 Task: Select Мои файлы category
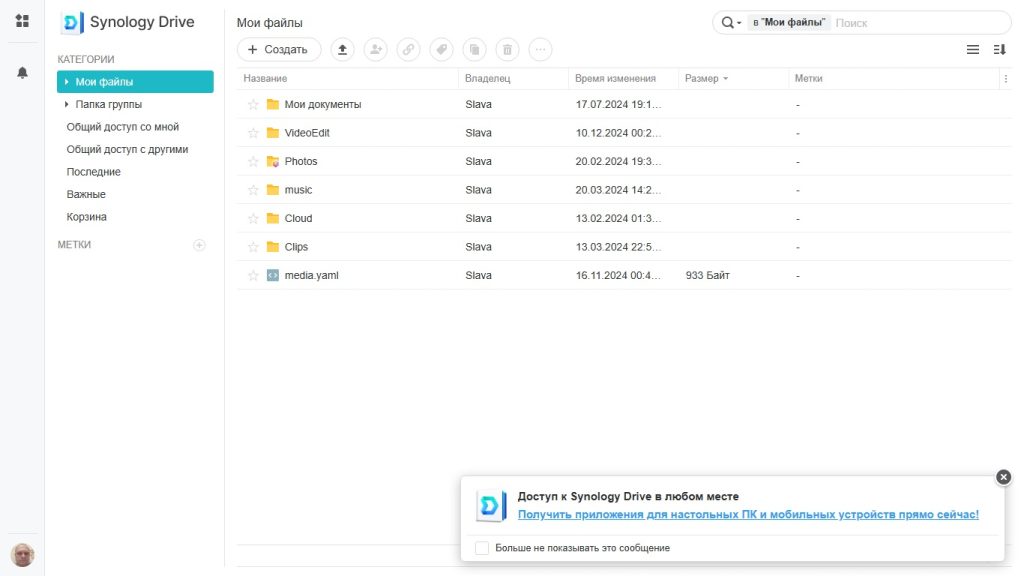click(135, 82)
